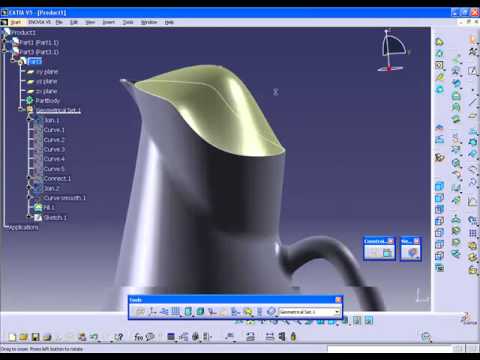This screenshot has width=480, height=360.
Task: Undo the last action with Undo icon
Action: [94, 337]
